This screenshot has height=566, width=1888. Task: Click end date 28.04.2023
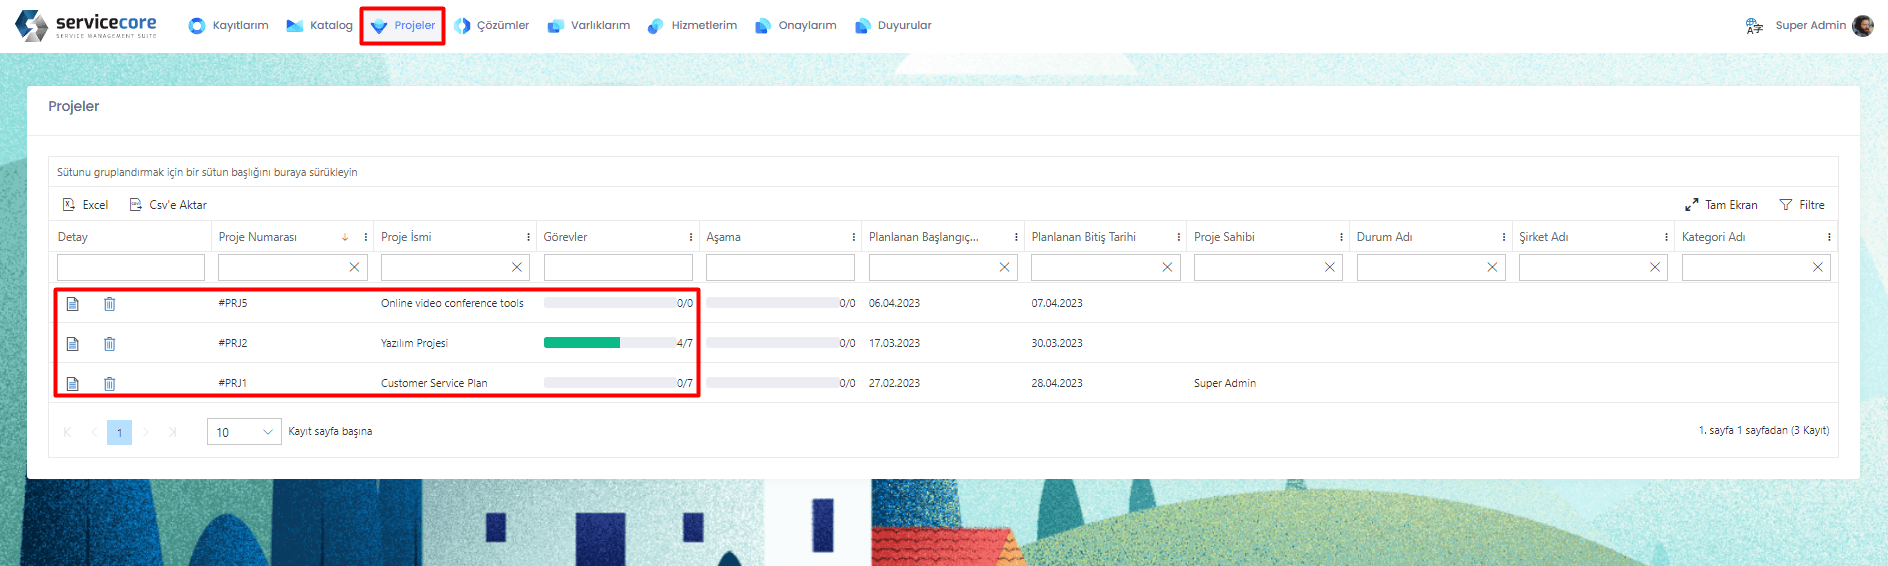tap(1057, 383)
